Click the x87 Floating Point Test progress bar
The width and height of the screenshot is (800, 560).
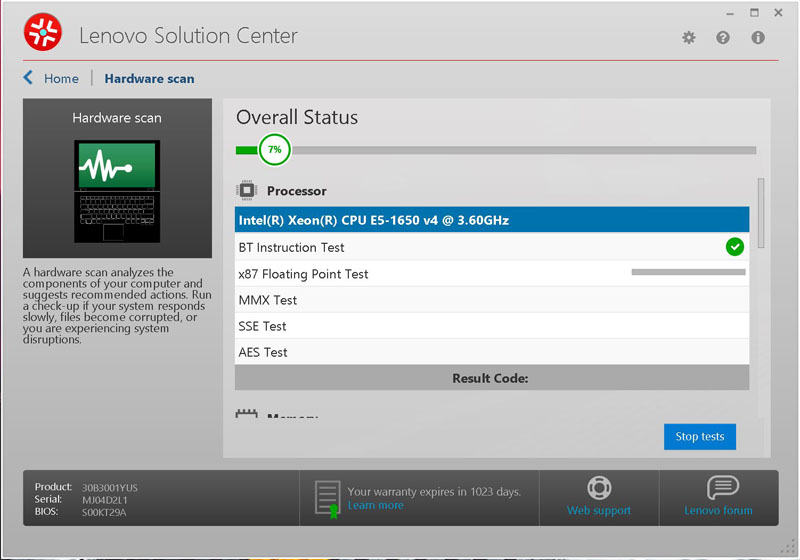click(x=688, y=272)
